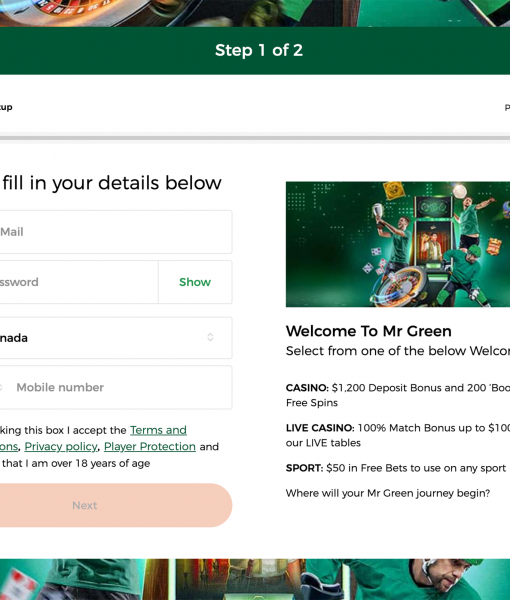Click the Step 1 of 2 header

point(259,50)
